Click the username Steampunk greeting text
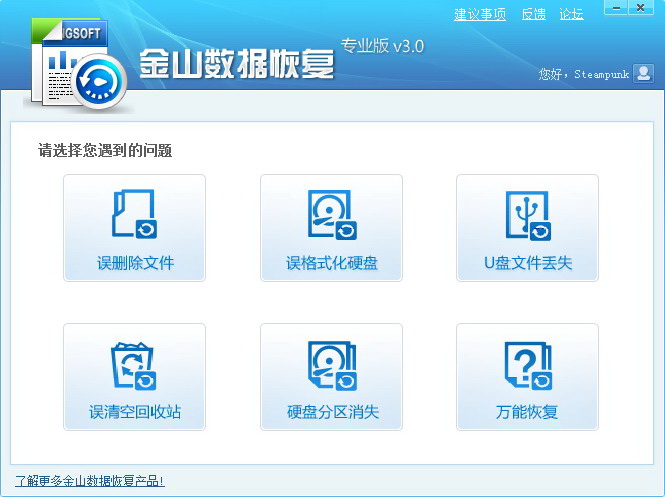 coord(583,74)
